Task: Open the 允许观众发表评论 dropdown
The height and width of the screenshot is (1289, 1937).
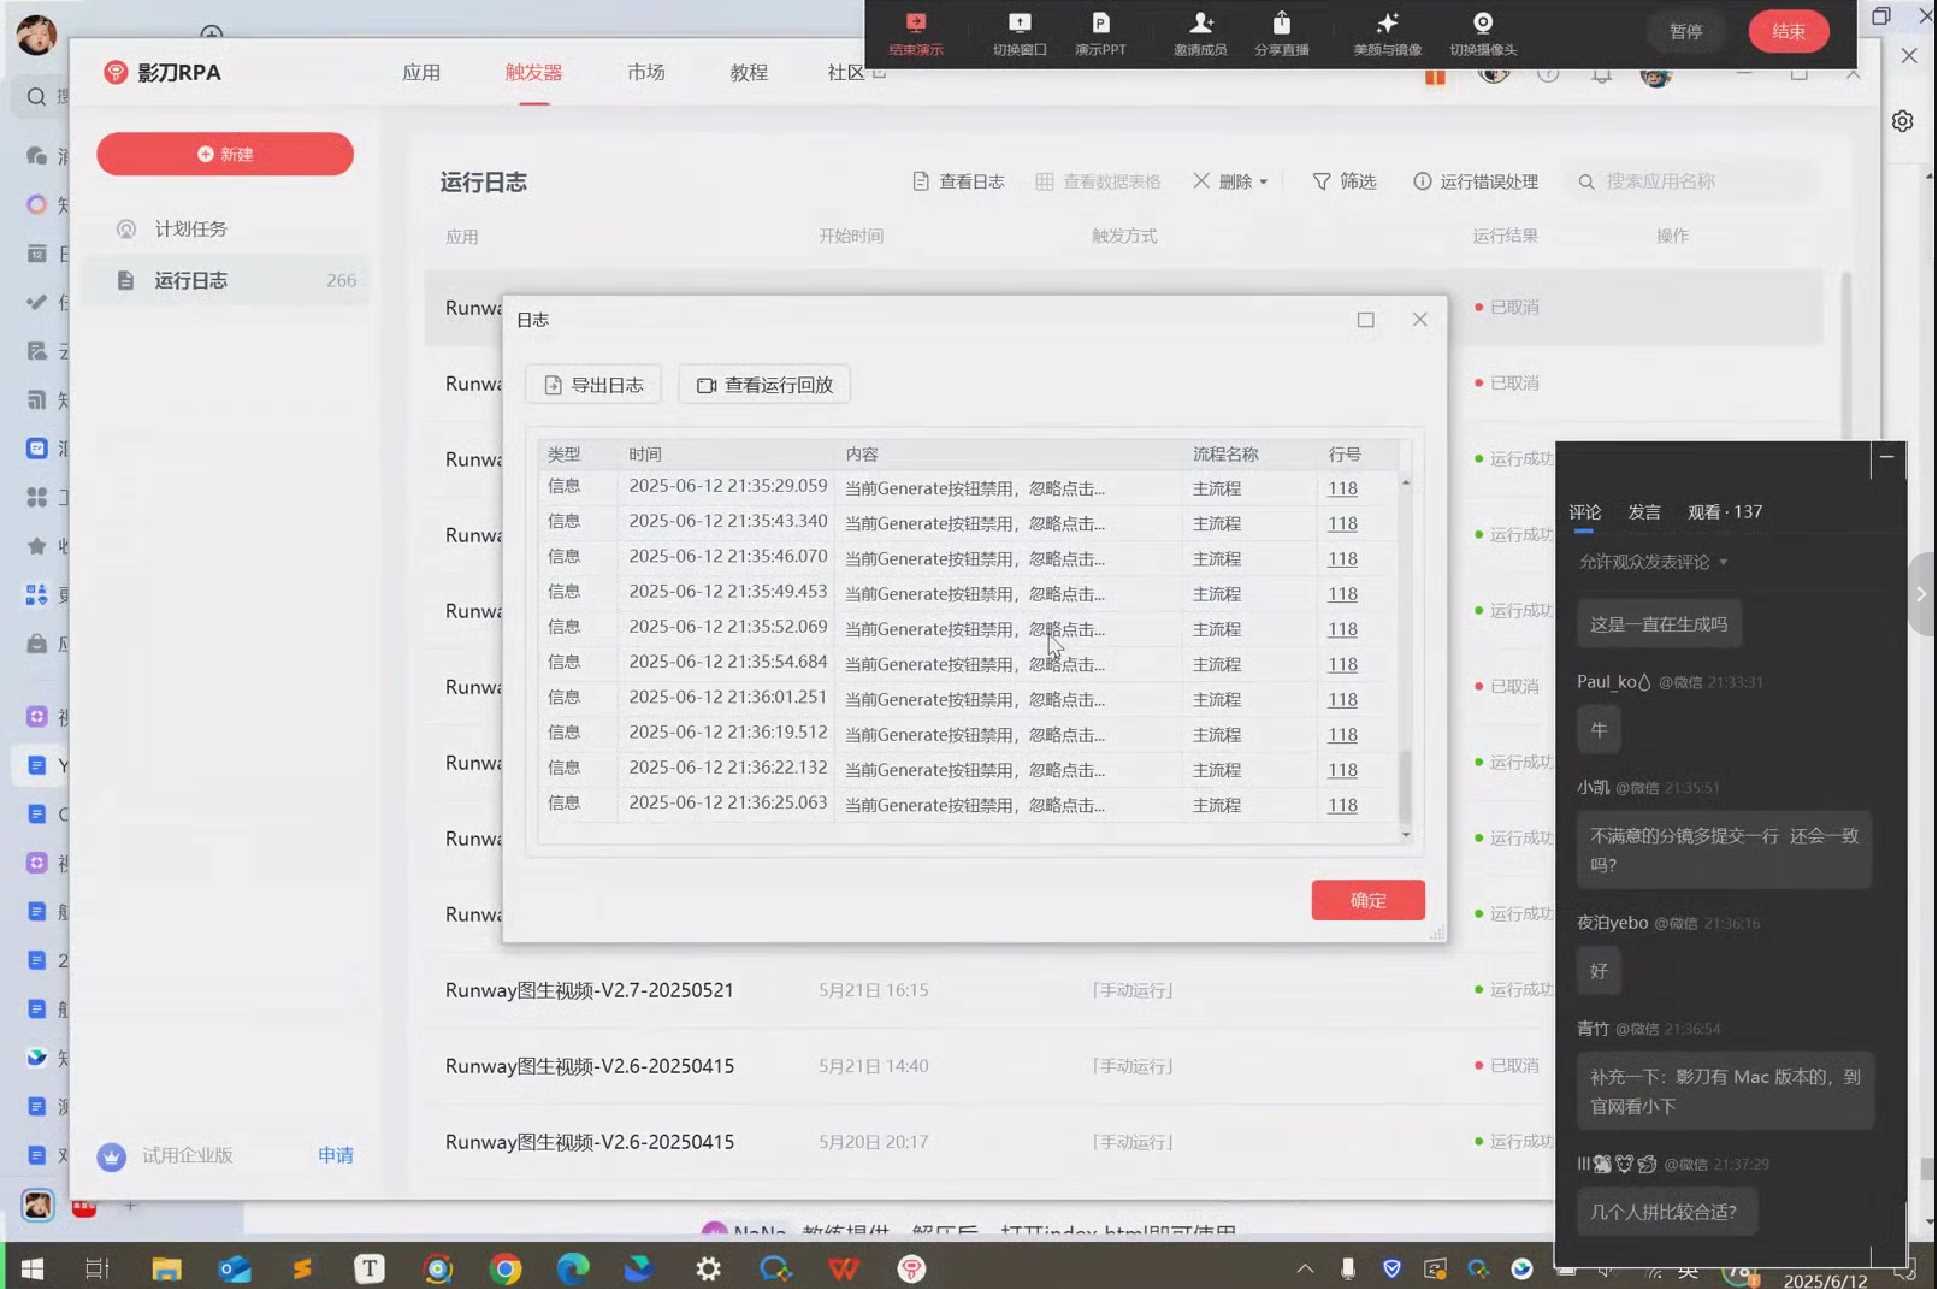Action: (x=1650, y=561)
